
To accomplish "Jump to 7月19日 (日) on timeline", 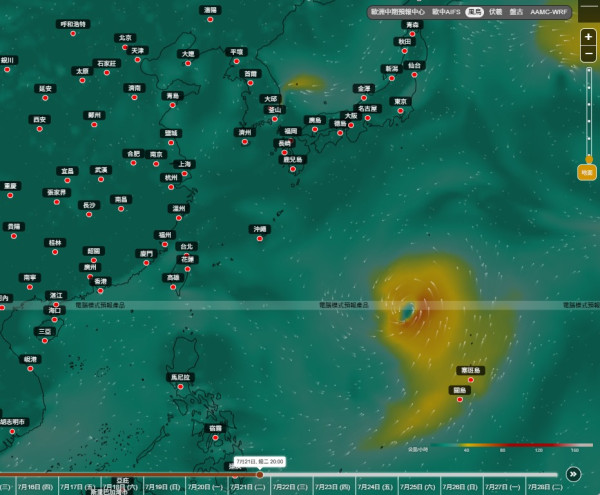I will pos(163,487).
